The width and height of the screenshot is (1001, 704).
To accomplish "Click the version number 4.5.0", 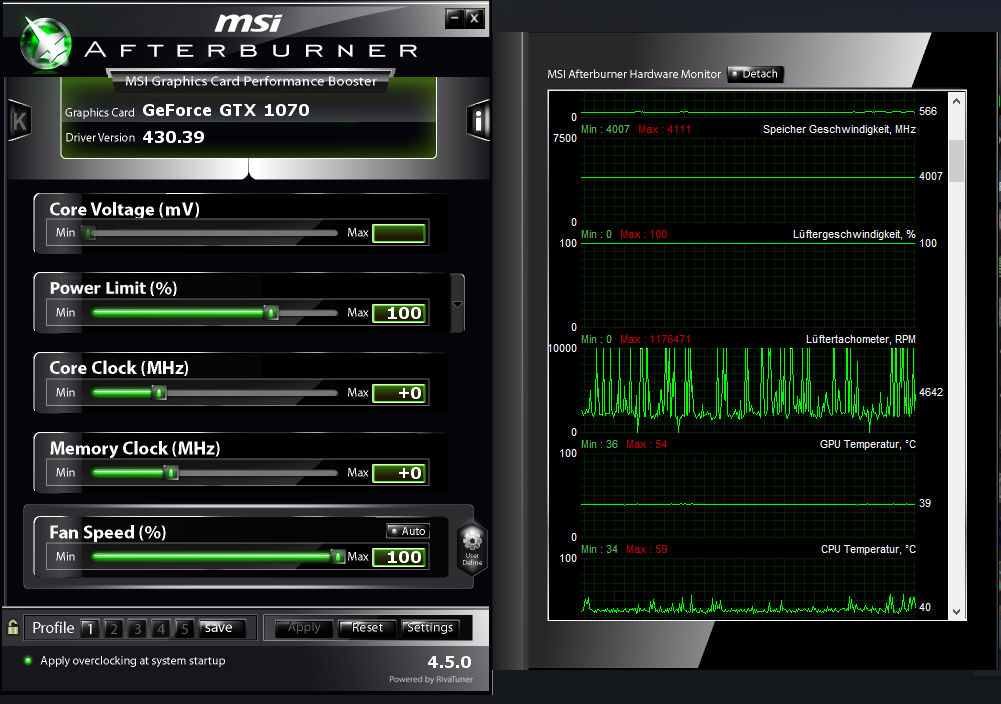I will pos(449,662).
